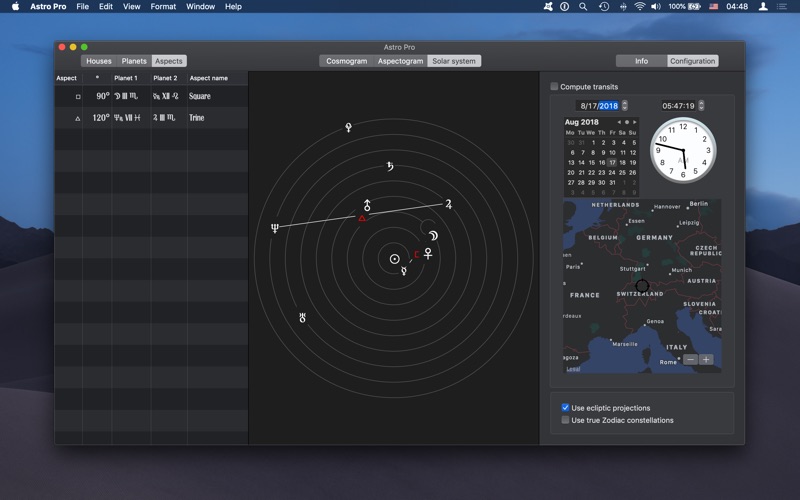Click the Jupiter glyph on the chart

pos(448,204)
